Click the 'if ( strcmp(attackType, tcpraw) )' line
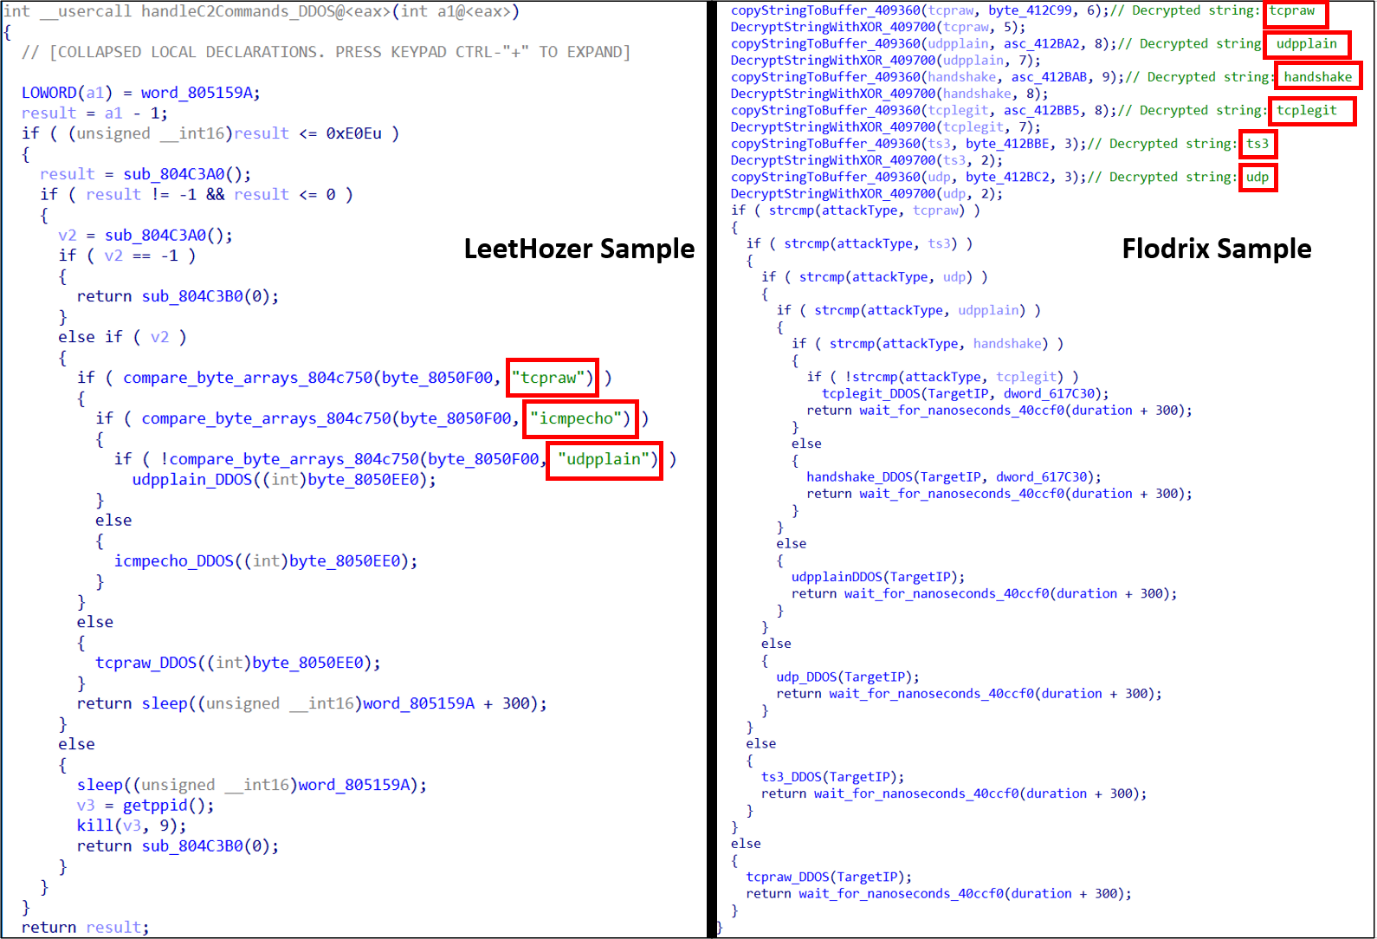The width and height of the screenshot is (1377, 939). [855, 210]
